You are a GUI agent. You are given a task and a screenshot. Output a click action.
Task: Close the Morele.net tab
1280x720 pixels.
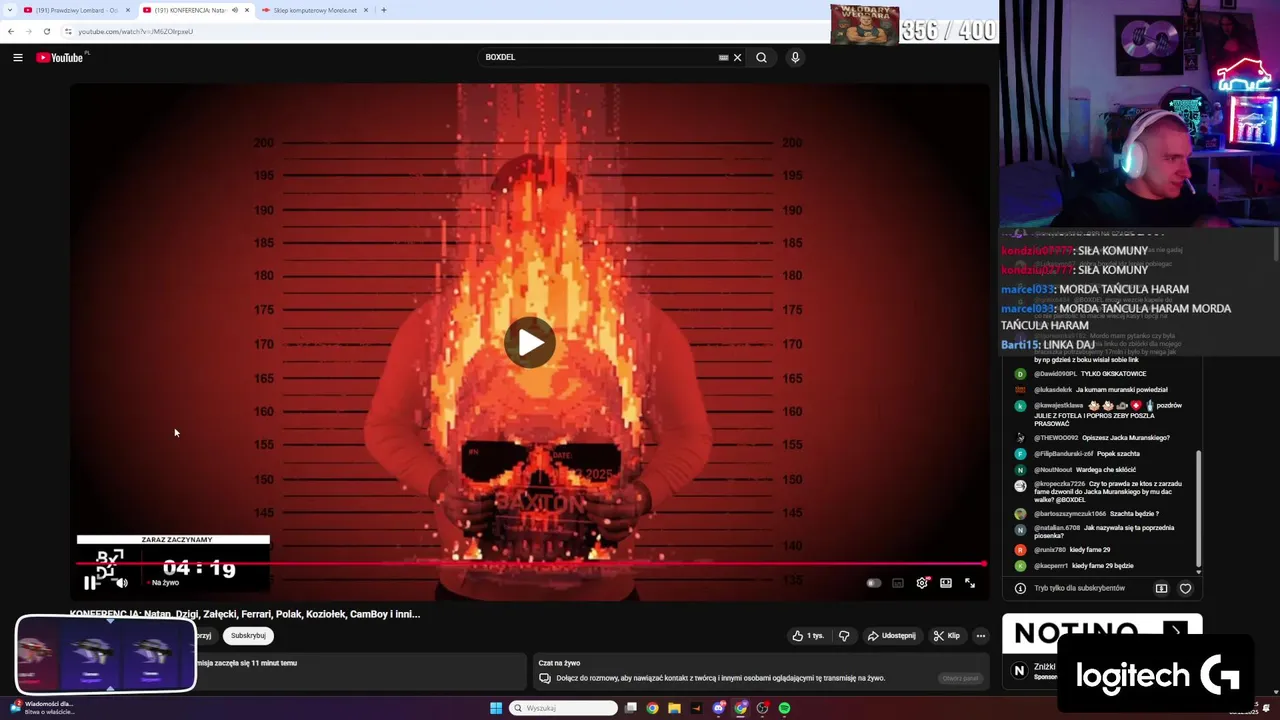pos(366,10)
